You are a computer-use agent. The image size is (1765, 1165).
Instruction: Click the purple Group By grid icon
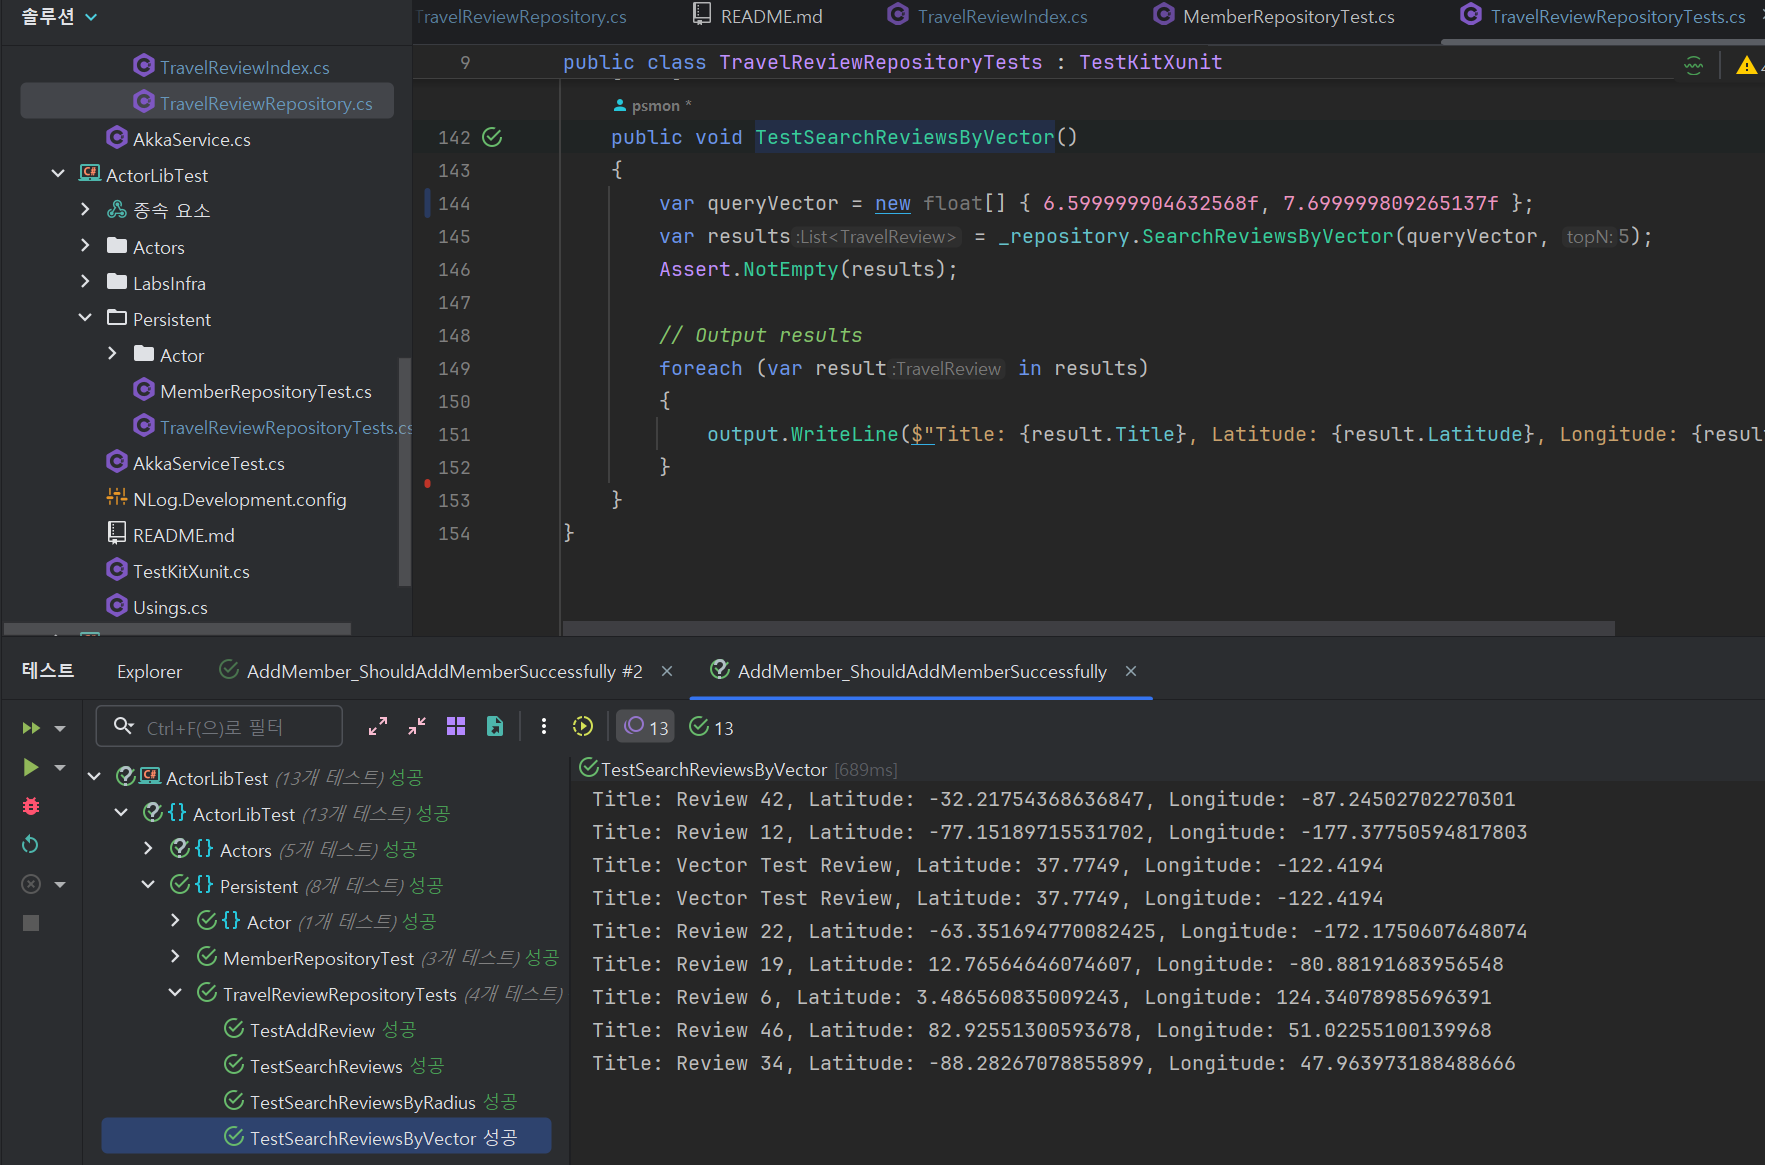point(456,727)
